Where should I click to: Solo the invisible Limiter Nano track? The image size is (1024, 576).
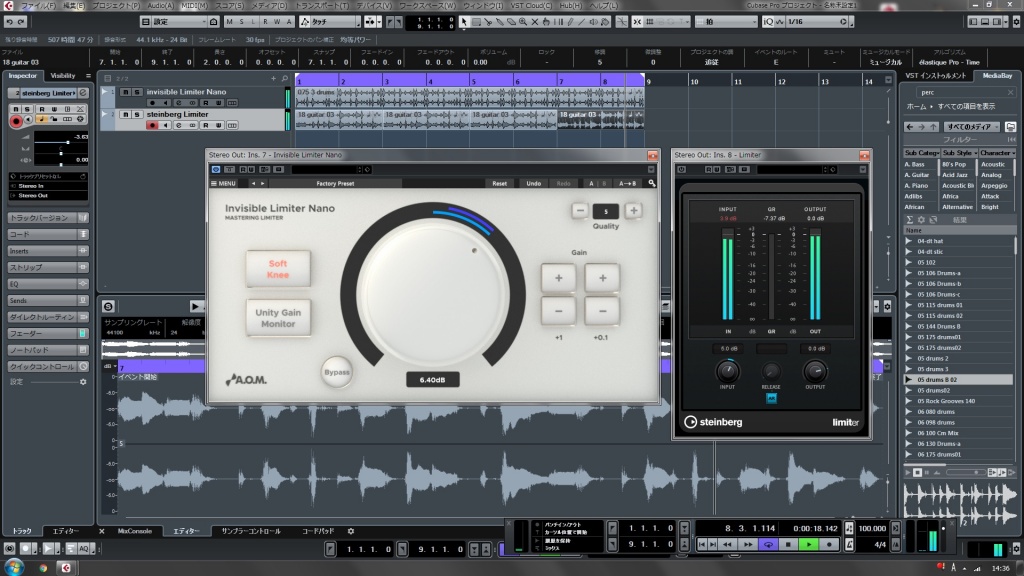click(x=137, y=92)
